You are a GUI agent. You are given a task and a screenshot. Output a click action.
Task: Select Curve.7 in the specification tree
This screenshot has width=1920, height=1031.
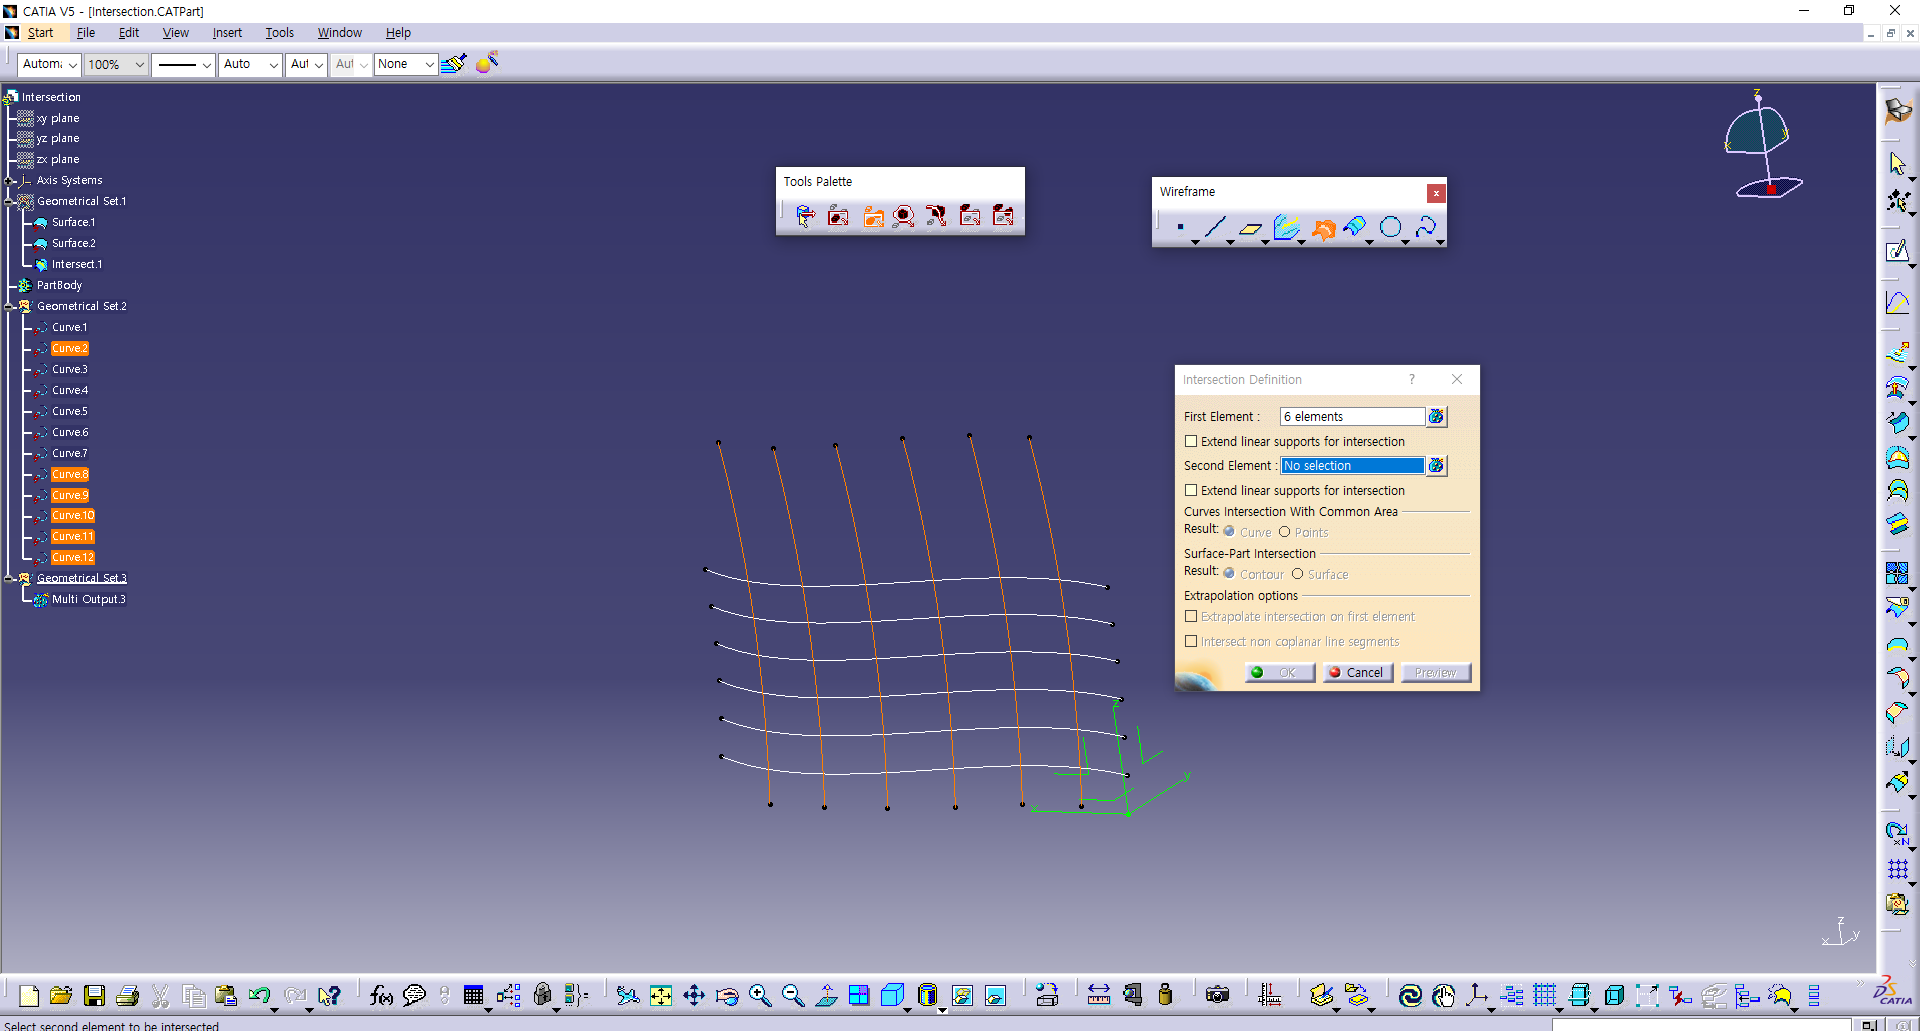70,453
